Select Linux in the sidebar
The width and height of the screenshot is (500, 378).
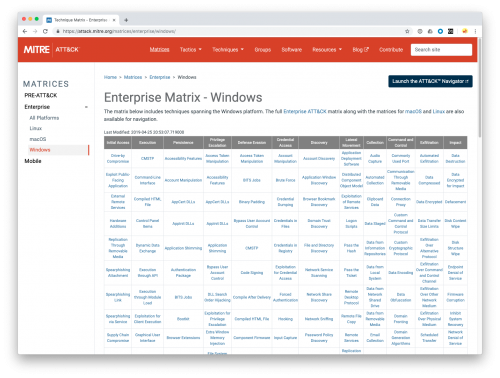[x=36, y=128]
